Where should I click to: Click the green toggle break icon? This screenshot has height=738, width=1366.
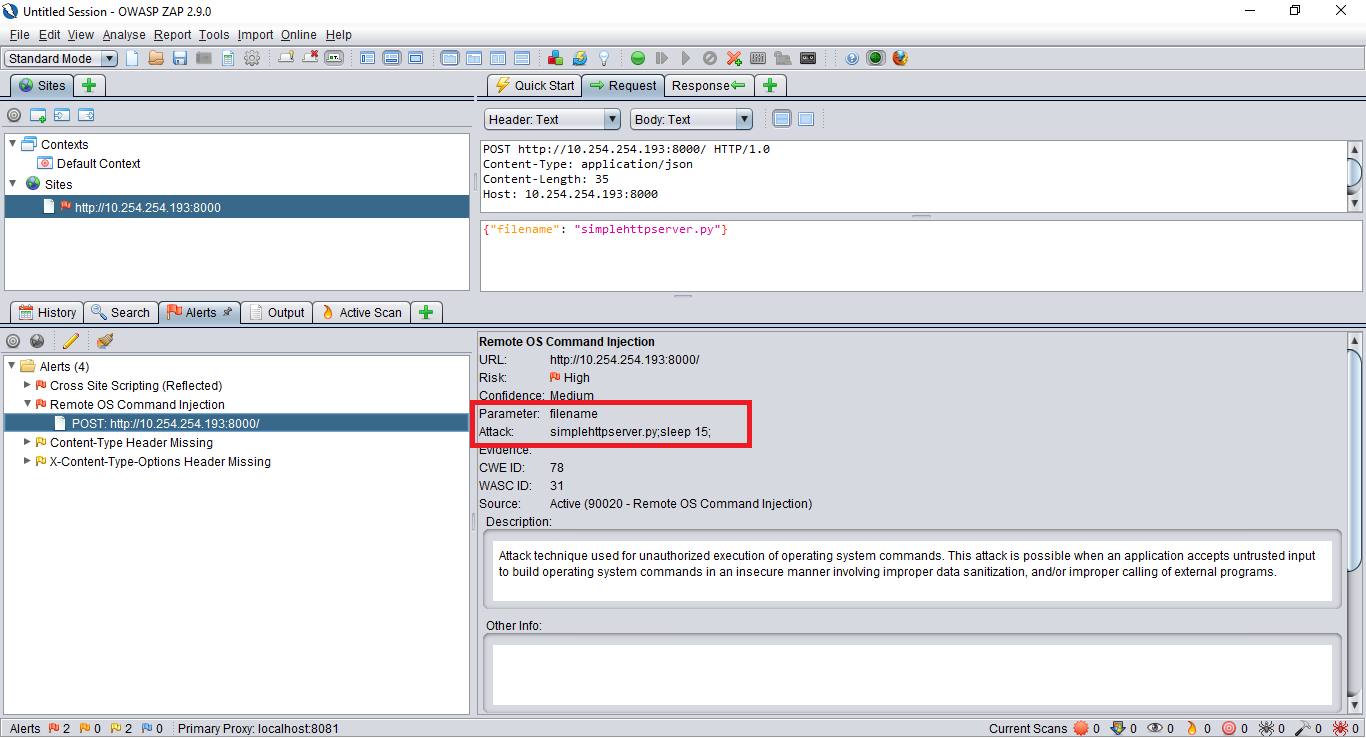[637, 58]
